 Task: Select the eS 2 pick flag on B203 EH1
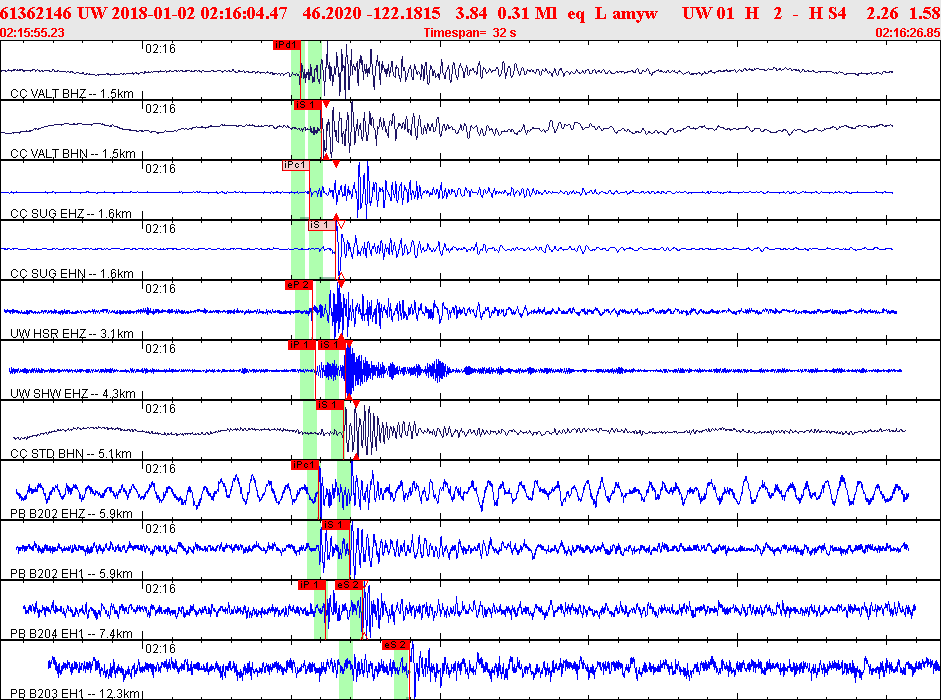point(395,645)
